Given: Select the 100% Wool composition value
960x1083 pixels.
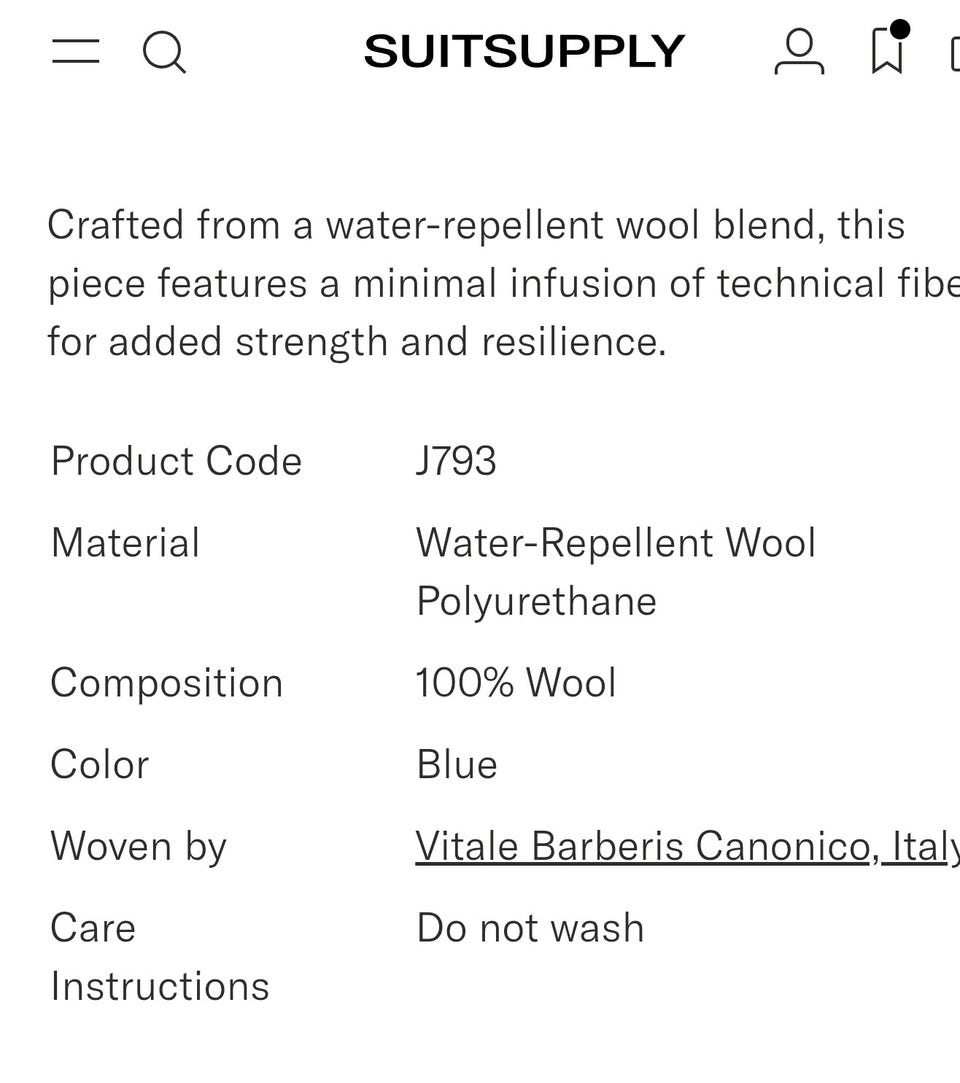Looking at the screenshot, I should pos(516,683).
